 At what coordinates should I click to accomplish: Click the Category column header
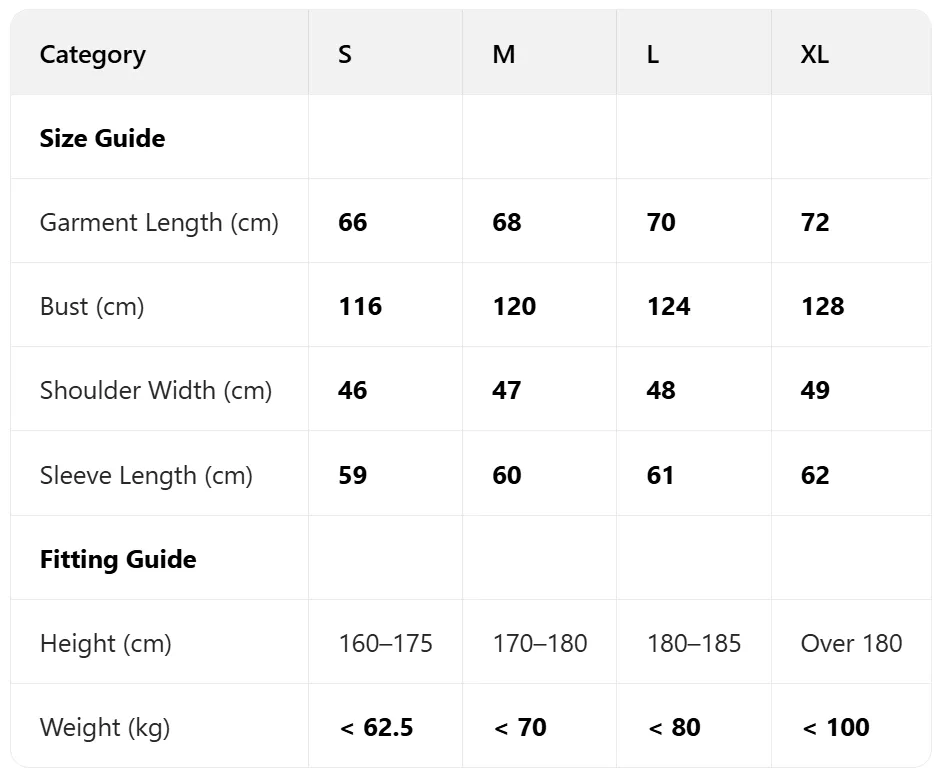coord(93,55)
